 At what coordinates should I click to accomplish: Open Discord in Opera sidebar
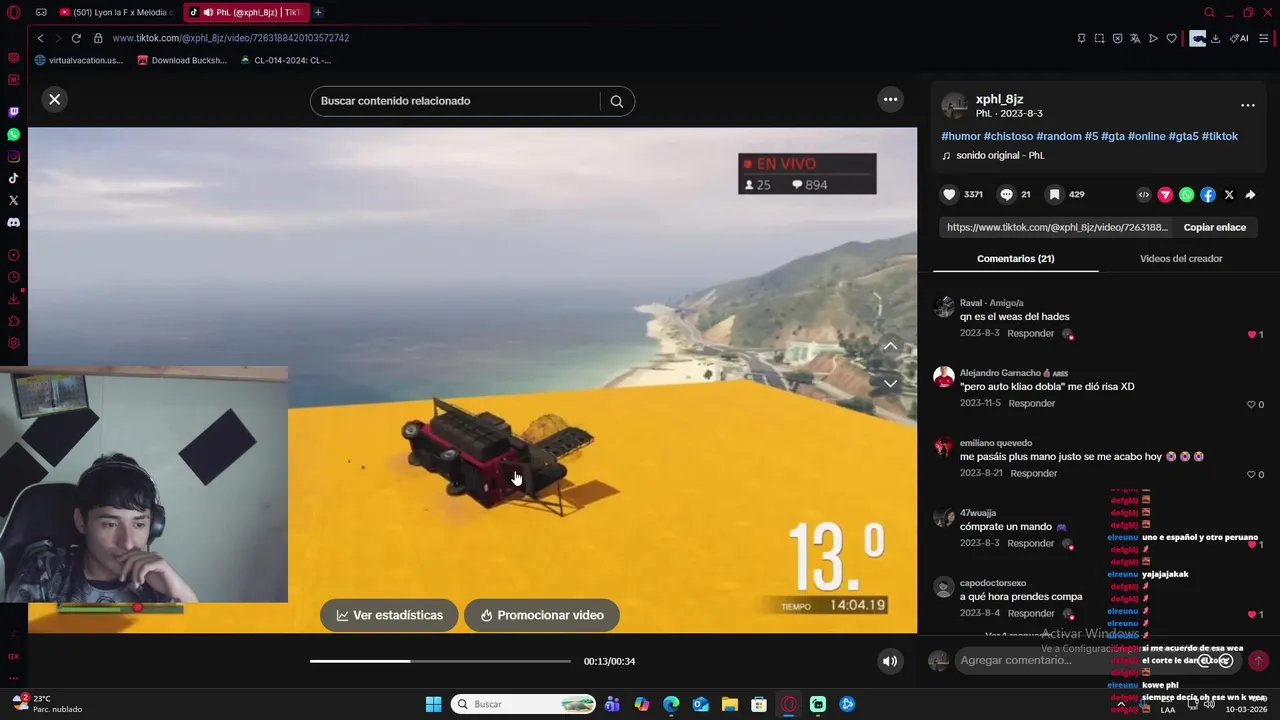click(x=14, y=222)
